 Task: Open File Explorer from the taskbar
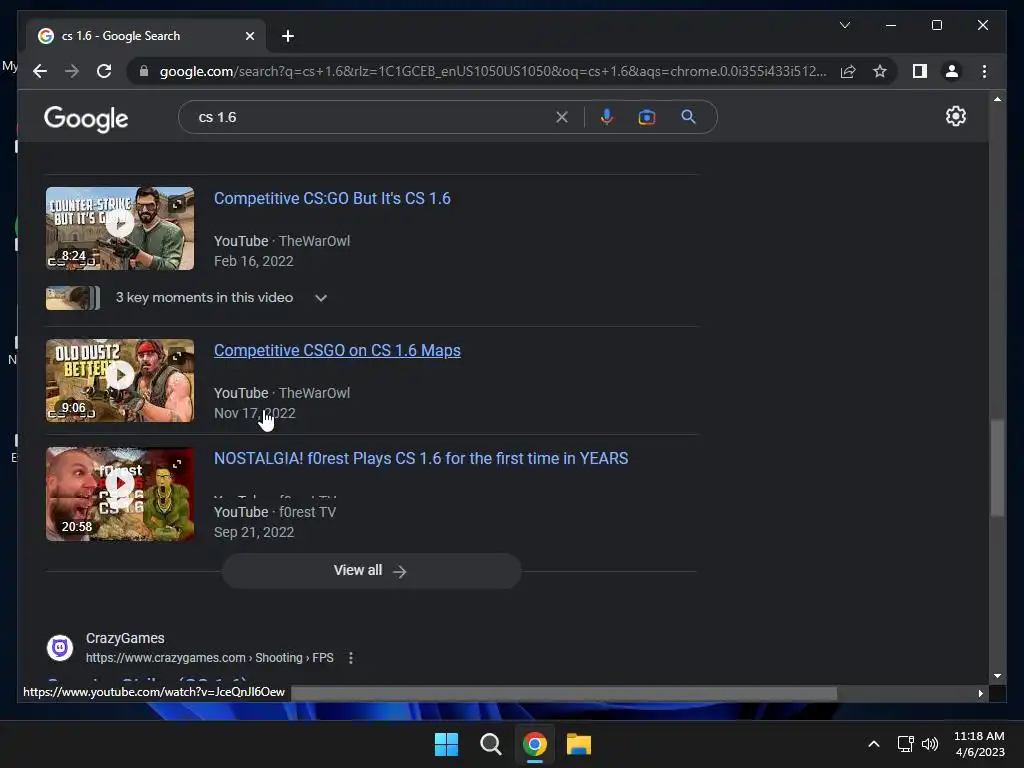tap(579, 744)
